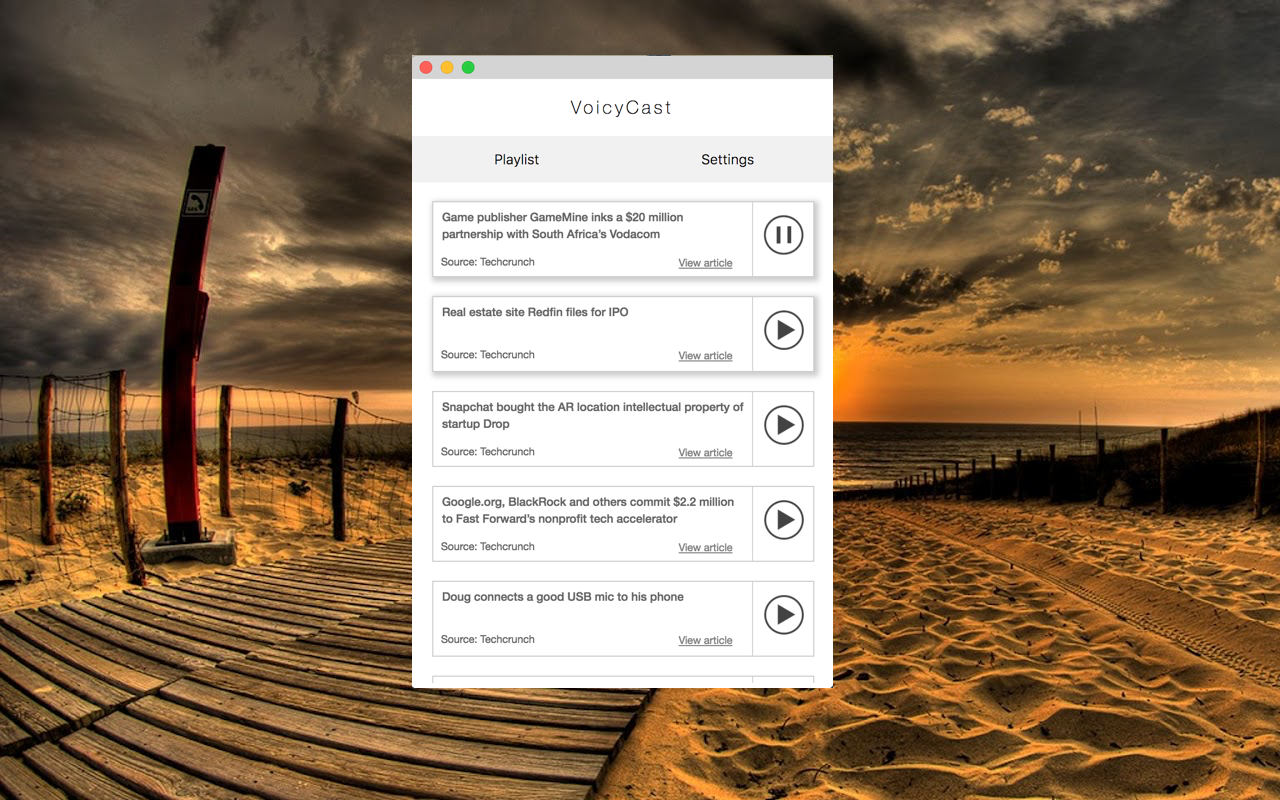This screenshot has width=1280, height=800.
Task: Open View article link for Google.org story
Action: (705, 548)
